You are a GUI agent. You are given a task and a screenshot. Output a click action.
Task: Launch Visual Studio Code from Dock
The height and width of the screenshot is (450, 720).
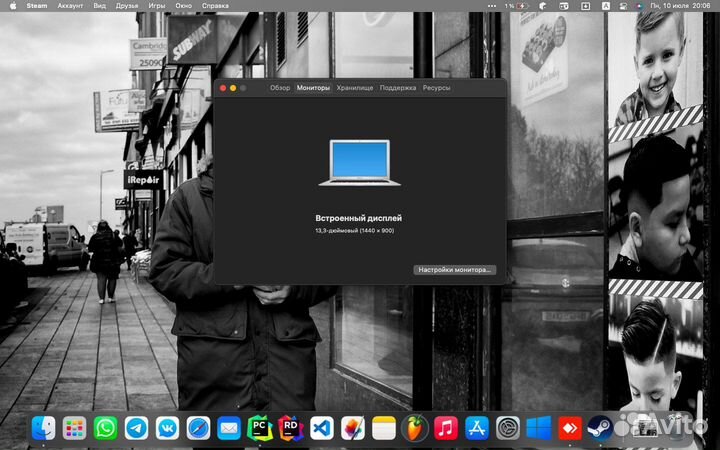(322, 428)
